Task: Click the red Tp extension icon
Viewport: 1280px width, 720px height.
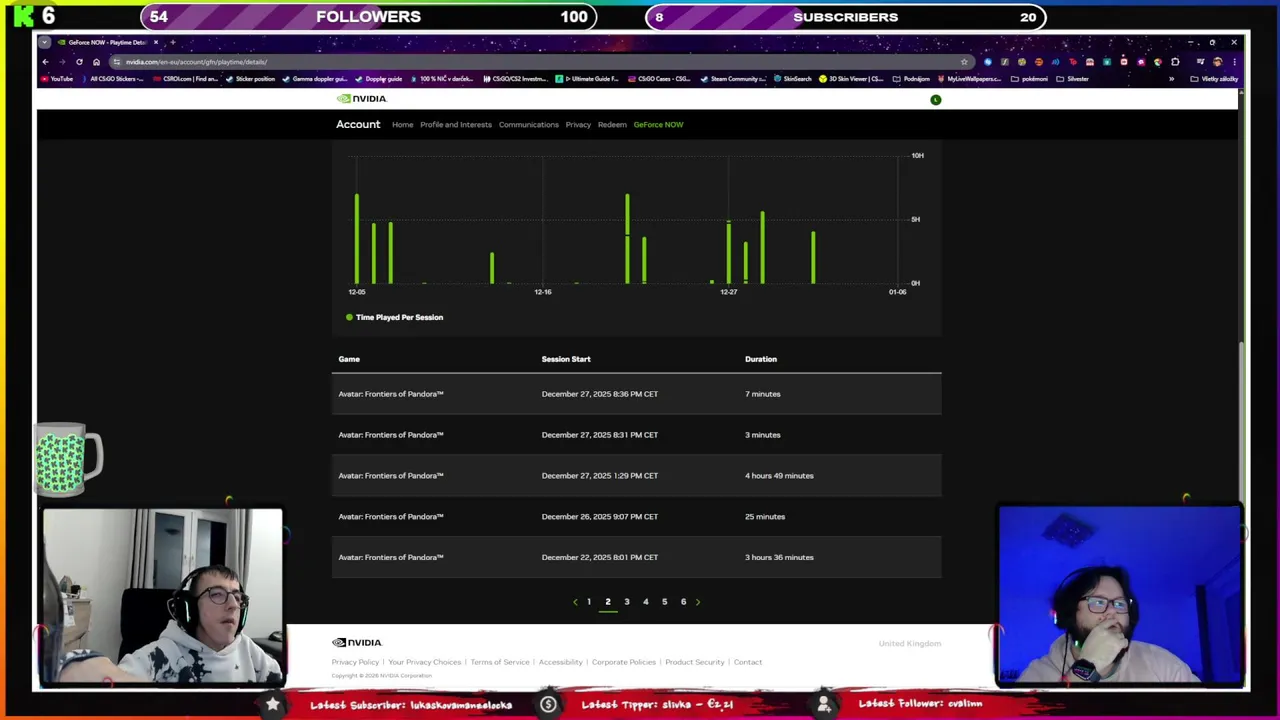Action: 1073,62
